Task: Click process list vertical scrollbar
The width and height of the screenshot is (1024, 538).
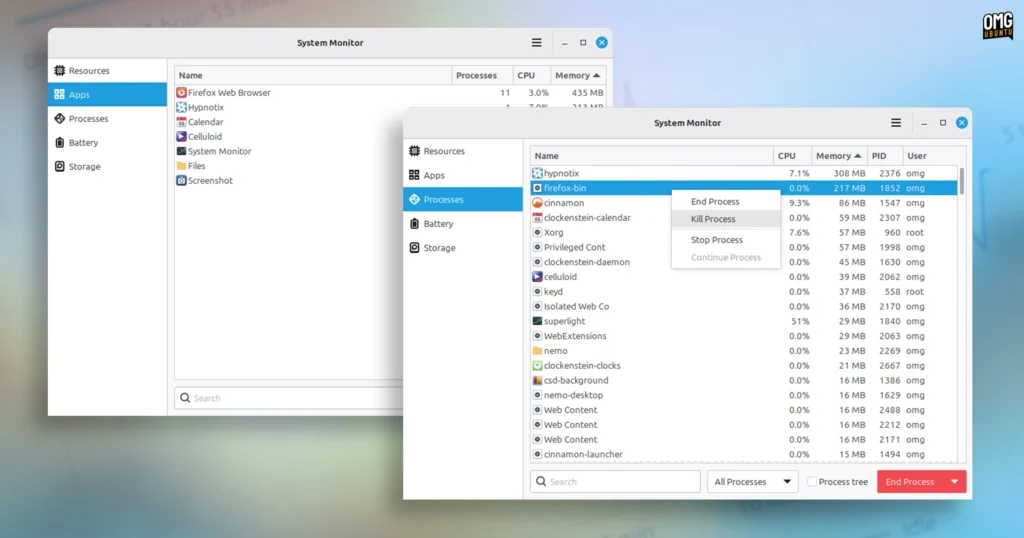Action: click(961, 181)
